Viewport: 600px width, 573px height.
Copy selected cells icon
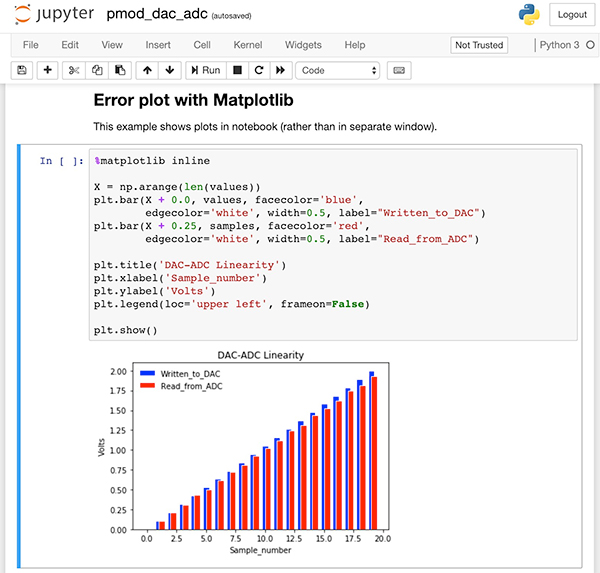[x=97, y=70]
